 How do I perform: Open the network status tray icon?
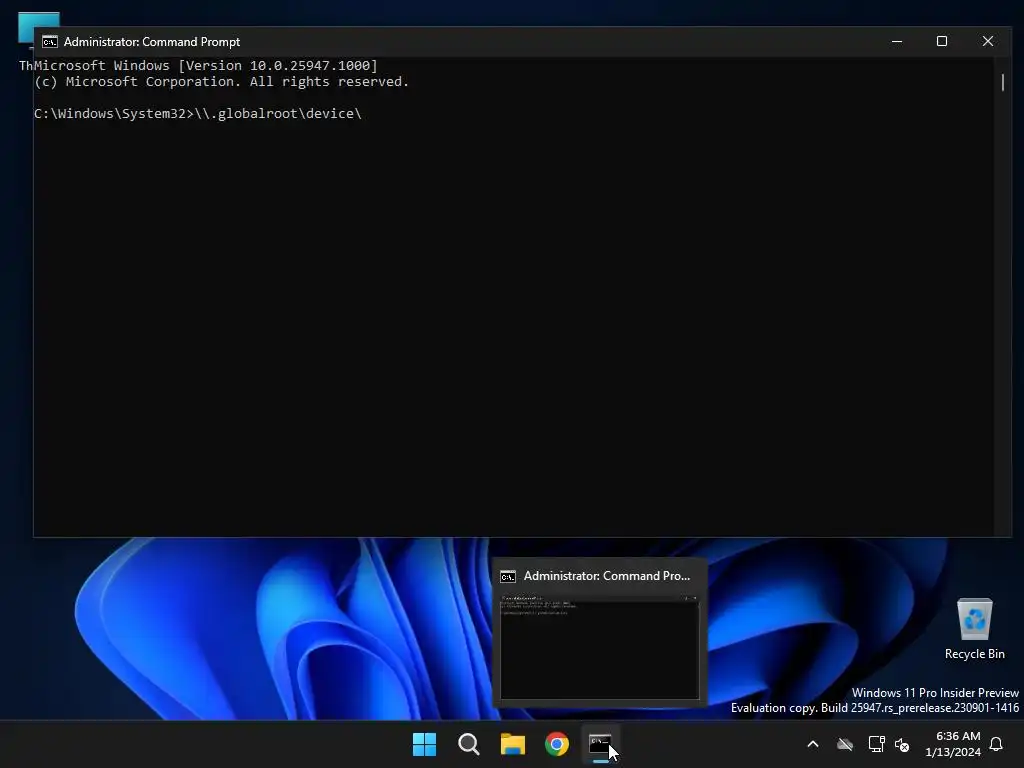(x=876, y=744)
